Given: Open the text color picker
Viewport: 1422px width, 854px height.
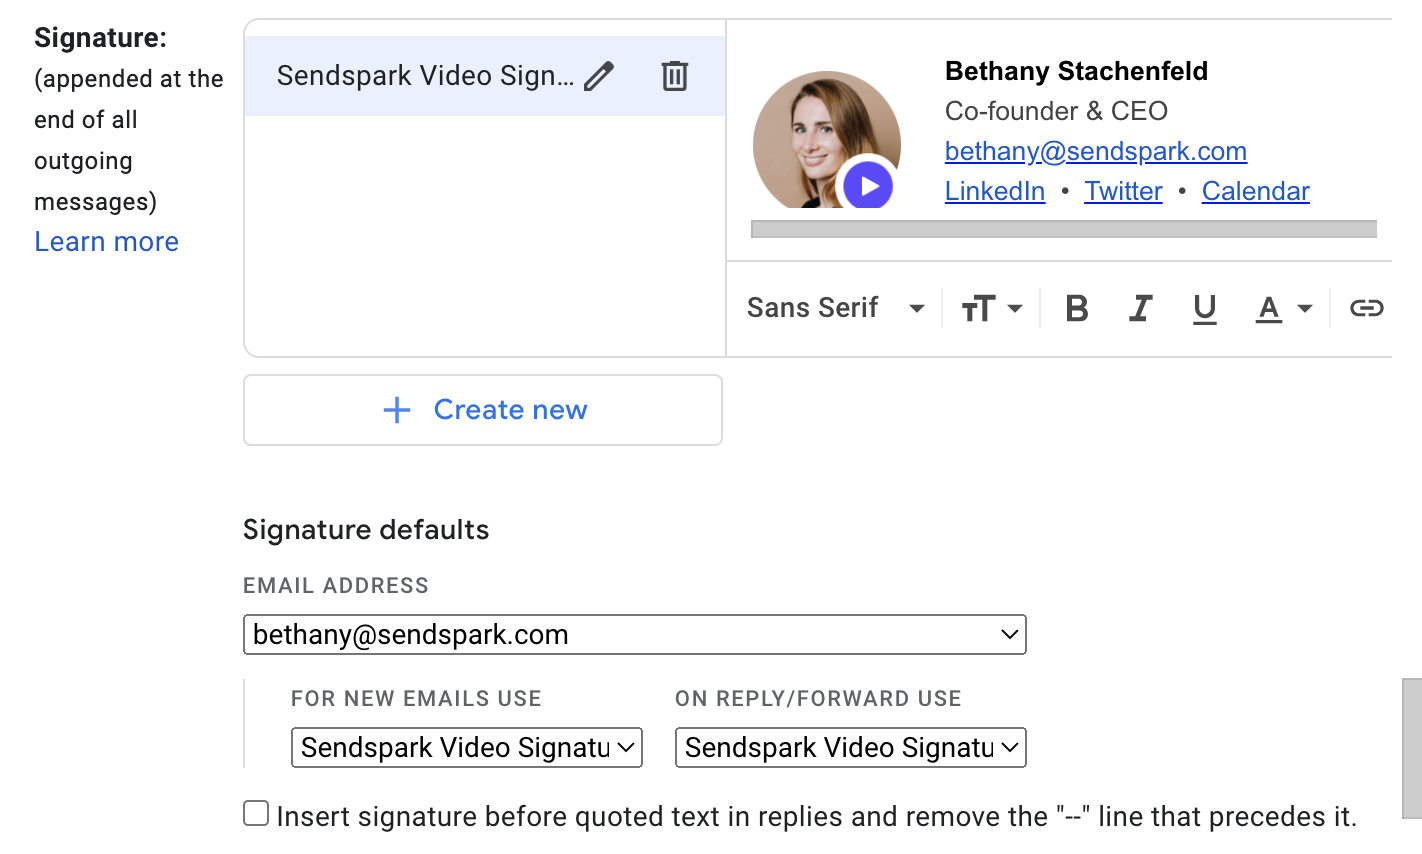Looking at the screenshot, I should 1283,308.
